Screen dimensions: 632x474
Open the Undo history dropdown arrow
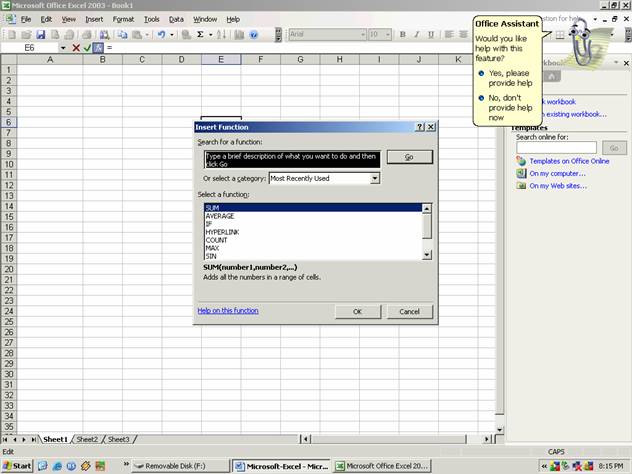[x=172, y=35]
